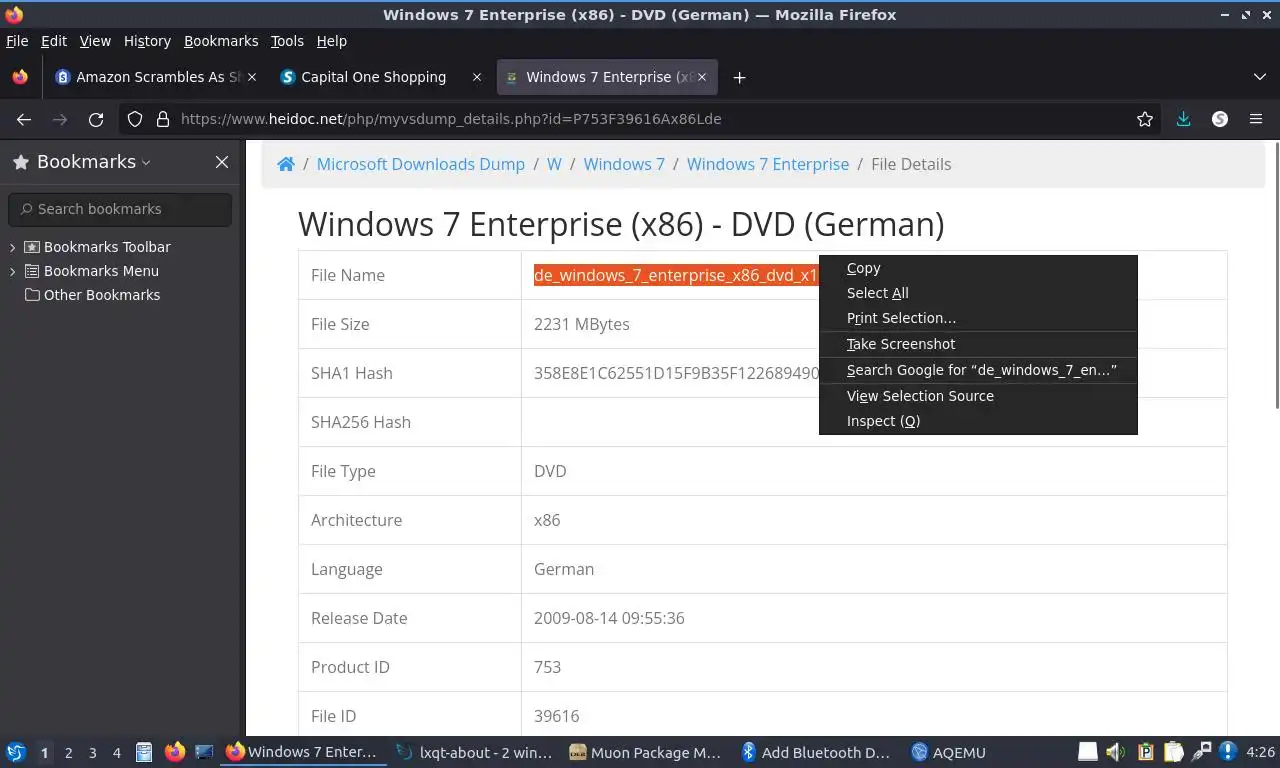Close the Bookmarks sidebar
The width and height of the screenshot is (1280, 768).
[x=222, y=162]
